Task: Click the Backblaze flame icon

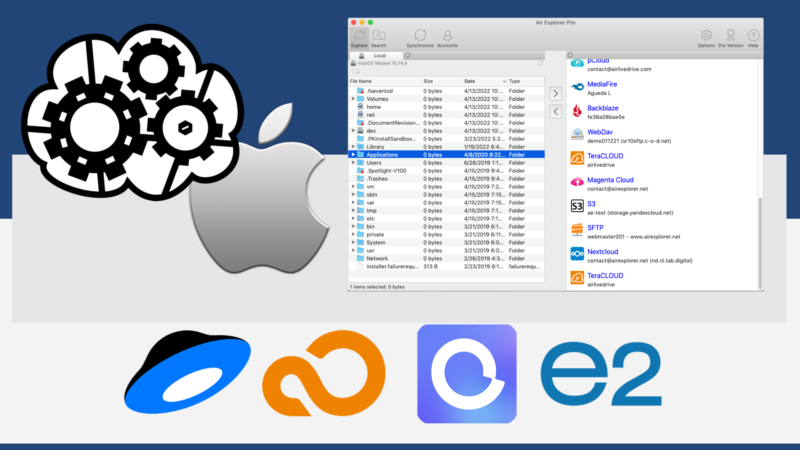Action: point(577,111)
